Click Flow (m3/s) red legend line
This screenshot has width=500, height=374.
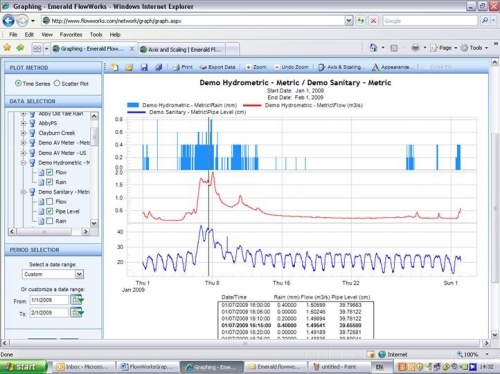(x=252, y=105)
